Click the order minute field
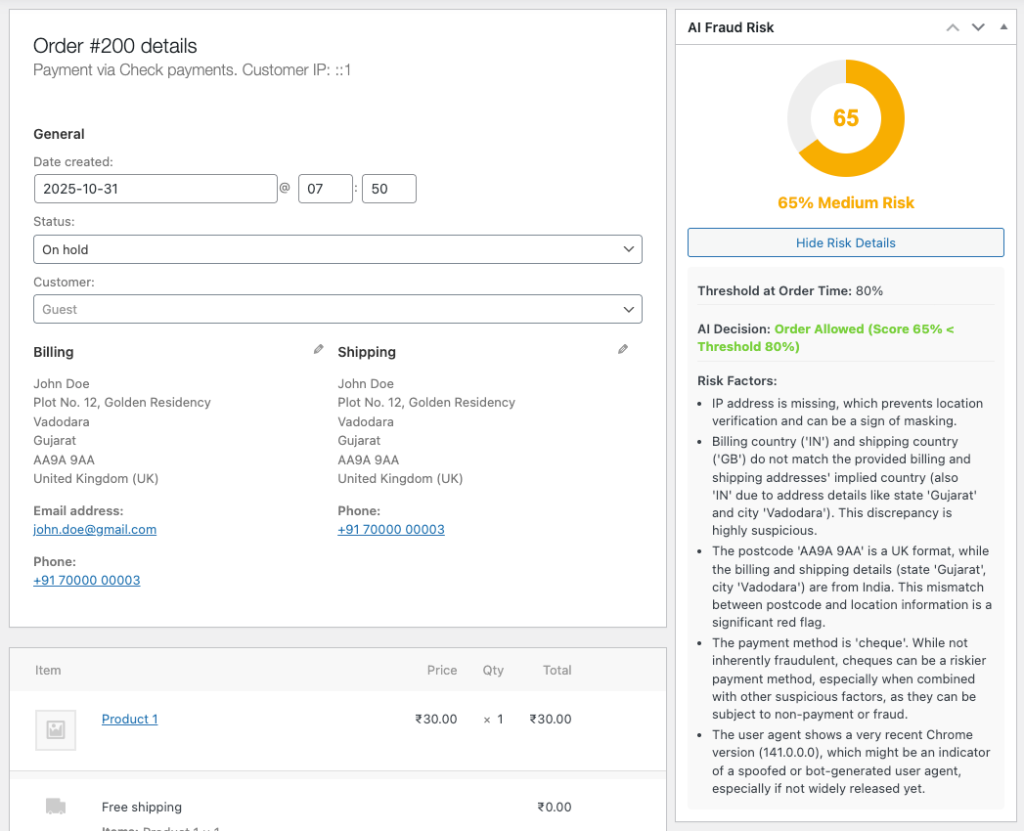 pyautogui.click(x=388, y=189)
